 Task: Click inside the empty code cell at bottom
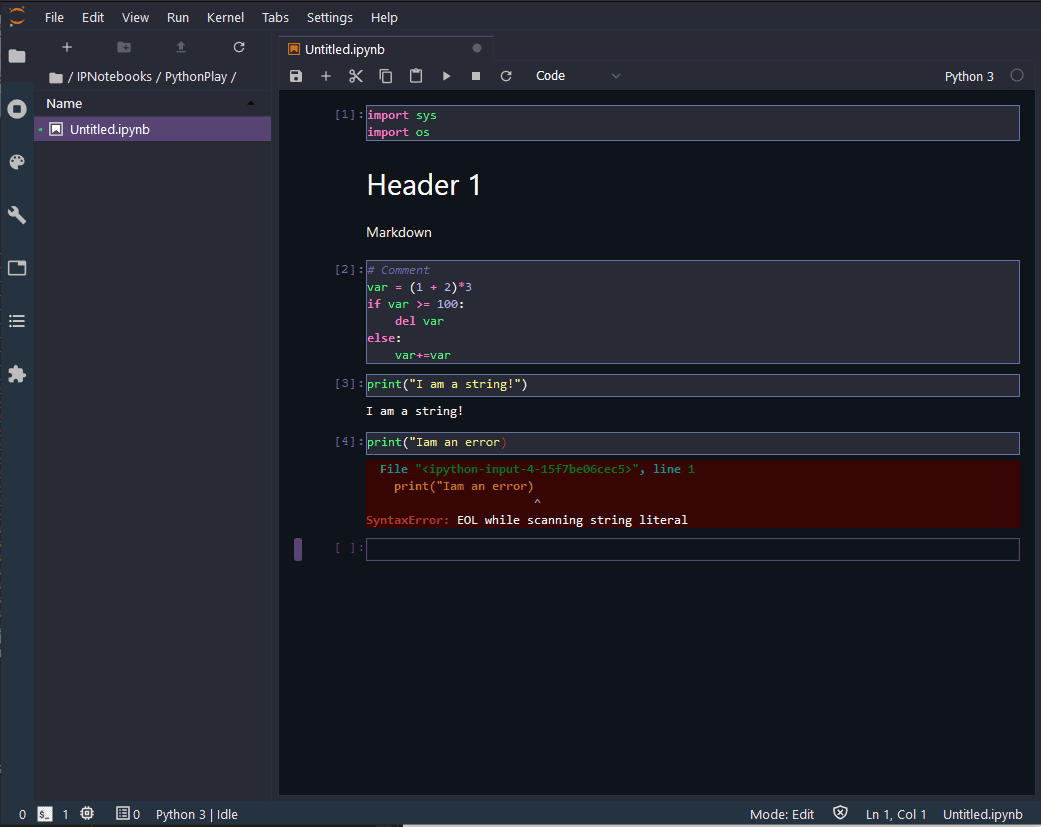point(690,548)
